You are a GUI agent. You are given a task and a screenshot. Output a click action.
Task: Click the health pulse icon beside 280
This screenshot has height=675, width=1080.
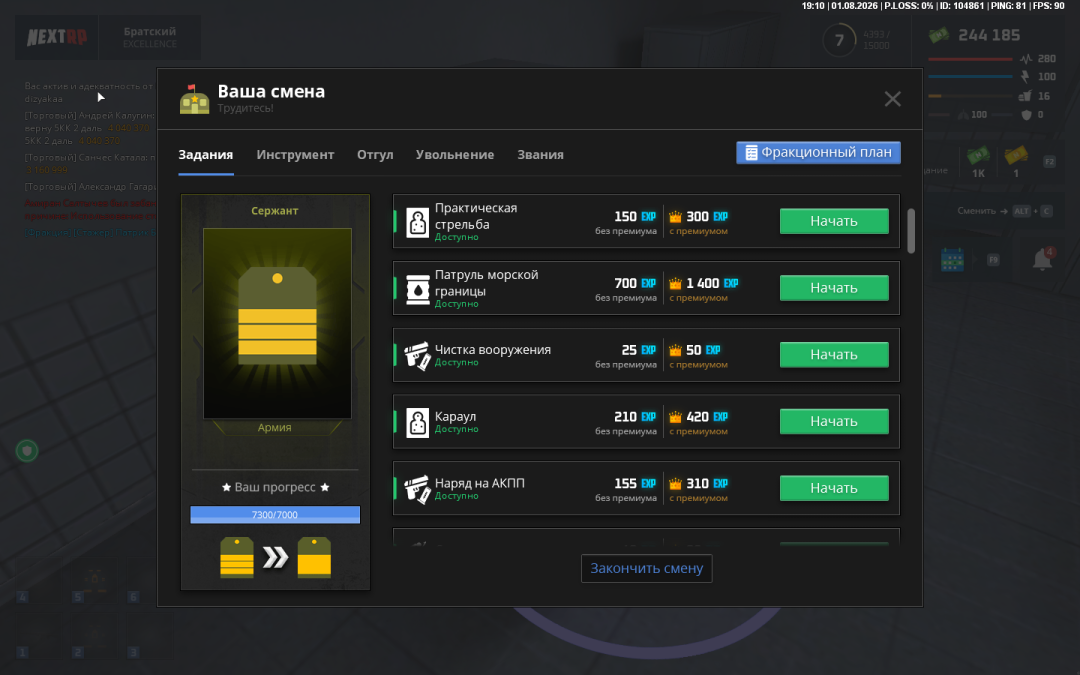click(x=1026, y=59)
